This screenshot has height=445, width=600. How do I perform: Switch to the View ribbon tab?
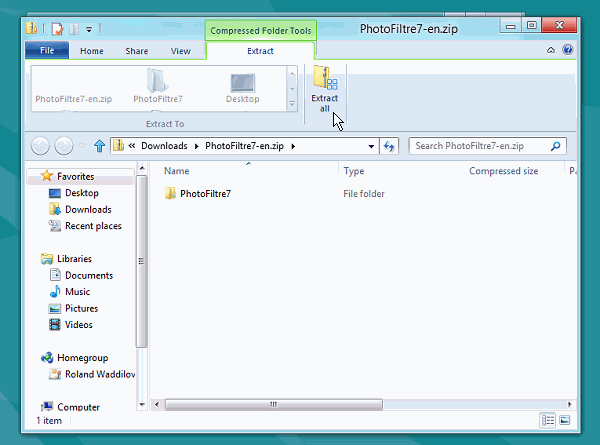[x=181, y=51]
